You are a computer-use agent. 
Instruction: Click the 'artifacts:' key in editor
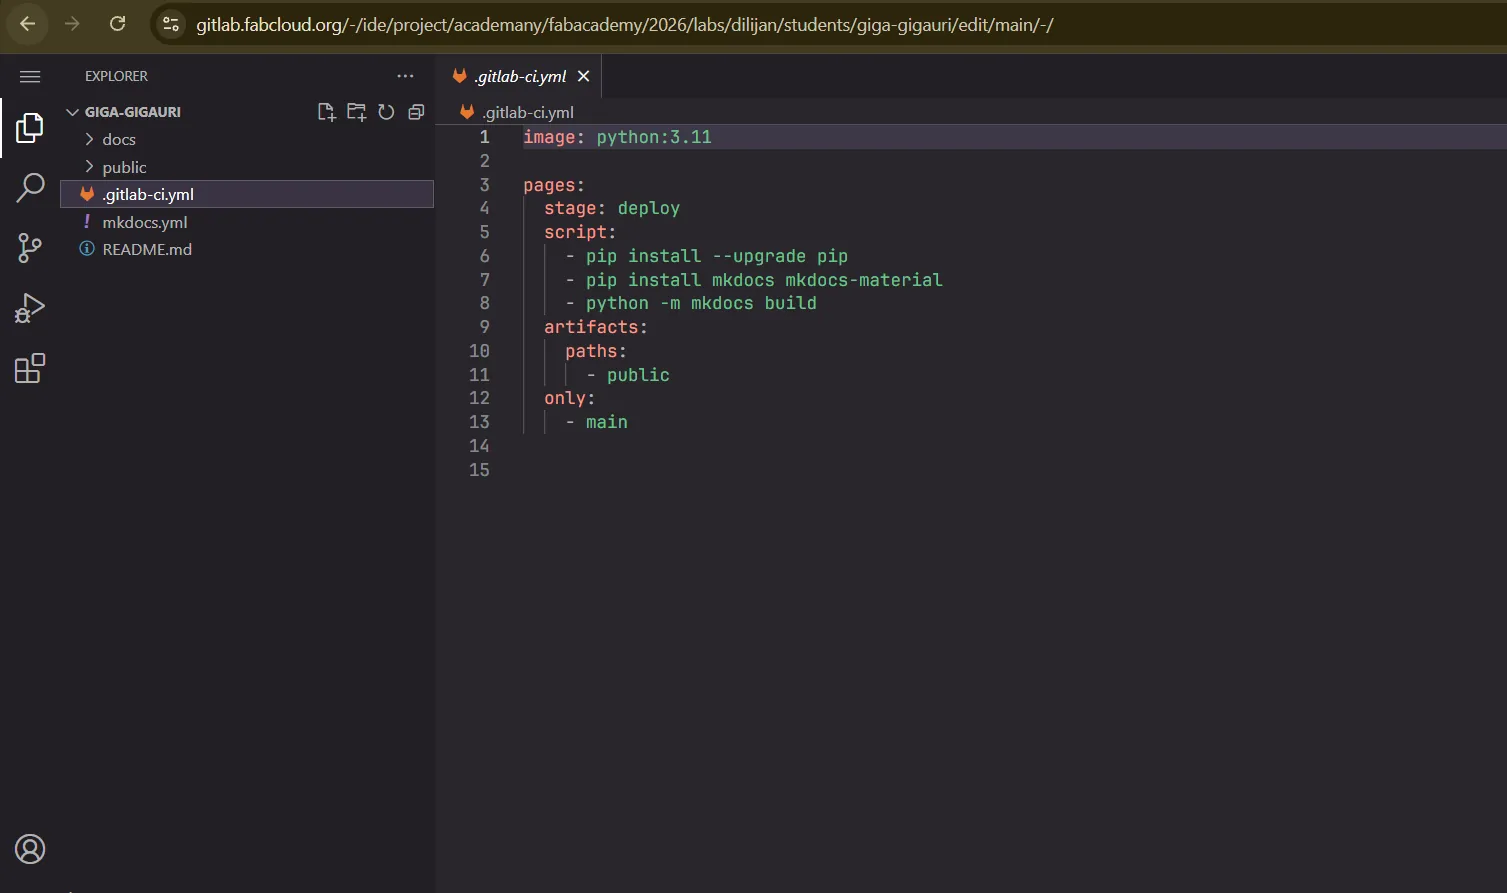tap(596, 327)
